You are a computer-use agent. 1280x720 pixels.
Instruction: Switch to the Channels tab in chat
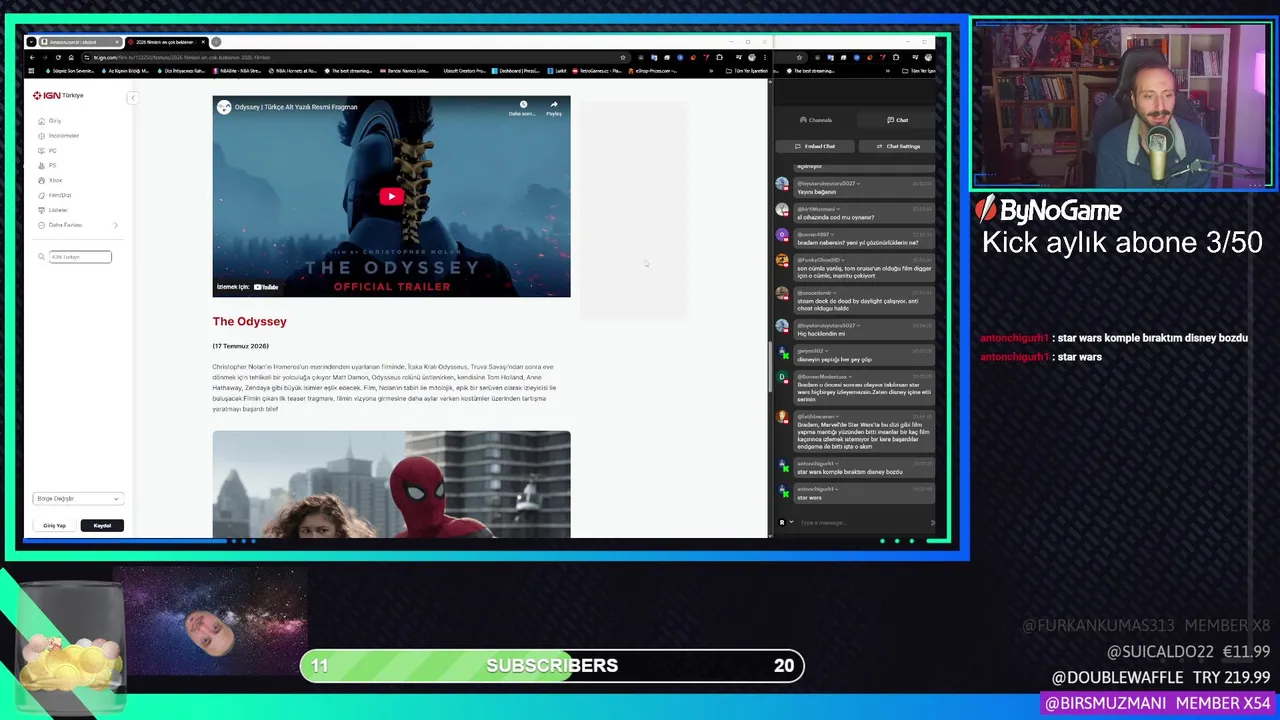point(815,120)
